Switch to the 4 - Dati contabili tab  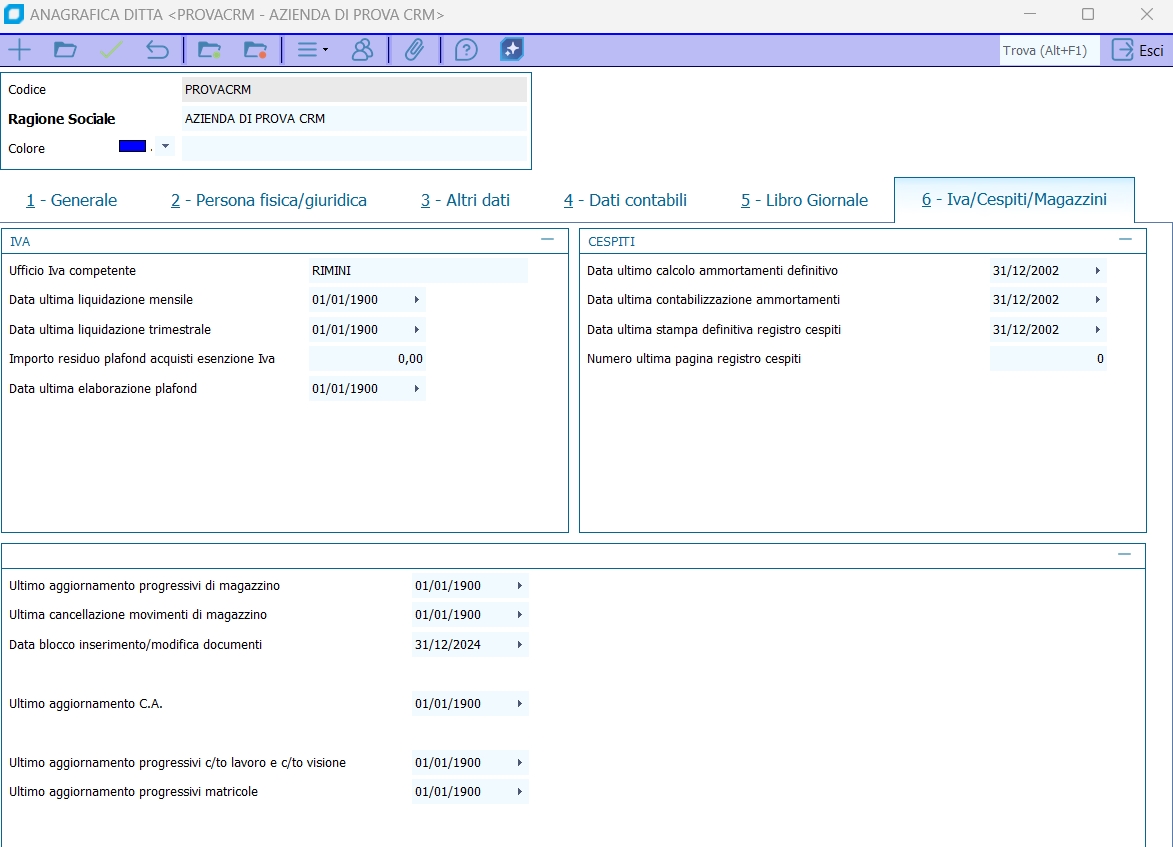(x=625, y=200)
